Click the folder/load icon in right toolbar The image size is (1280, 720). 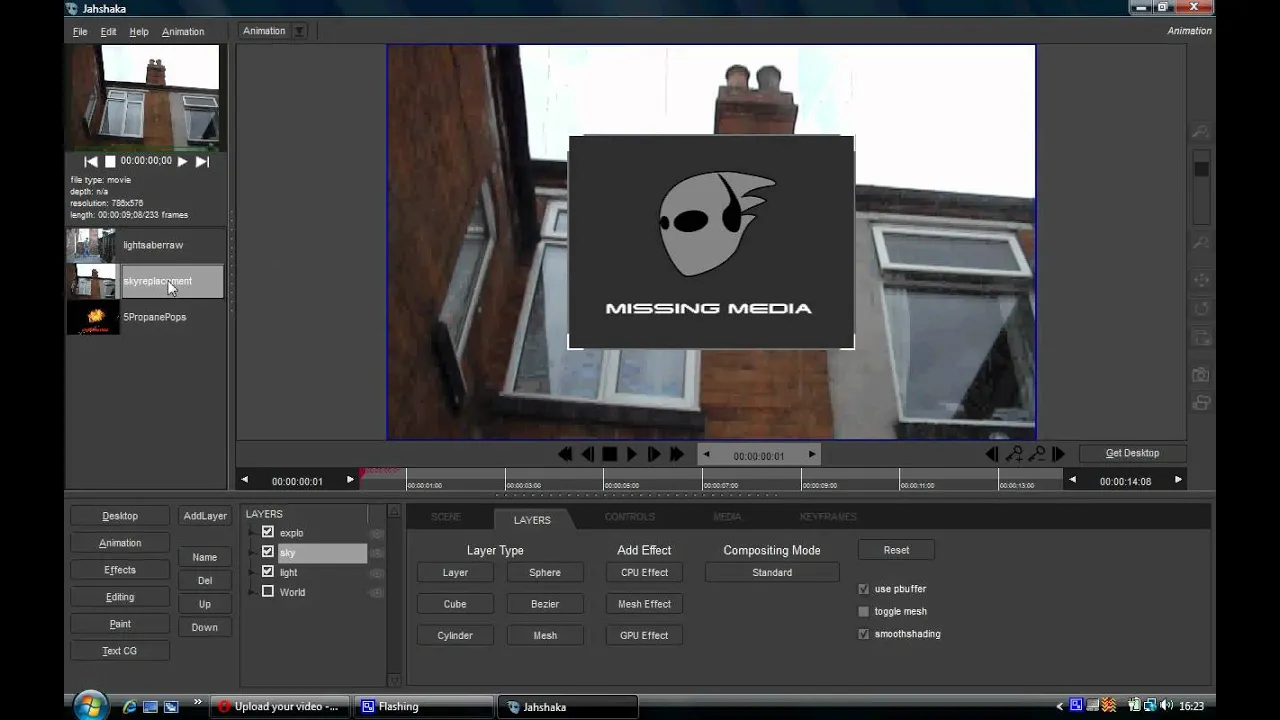[1201, 338]
